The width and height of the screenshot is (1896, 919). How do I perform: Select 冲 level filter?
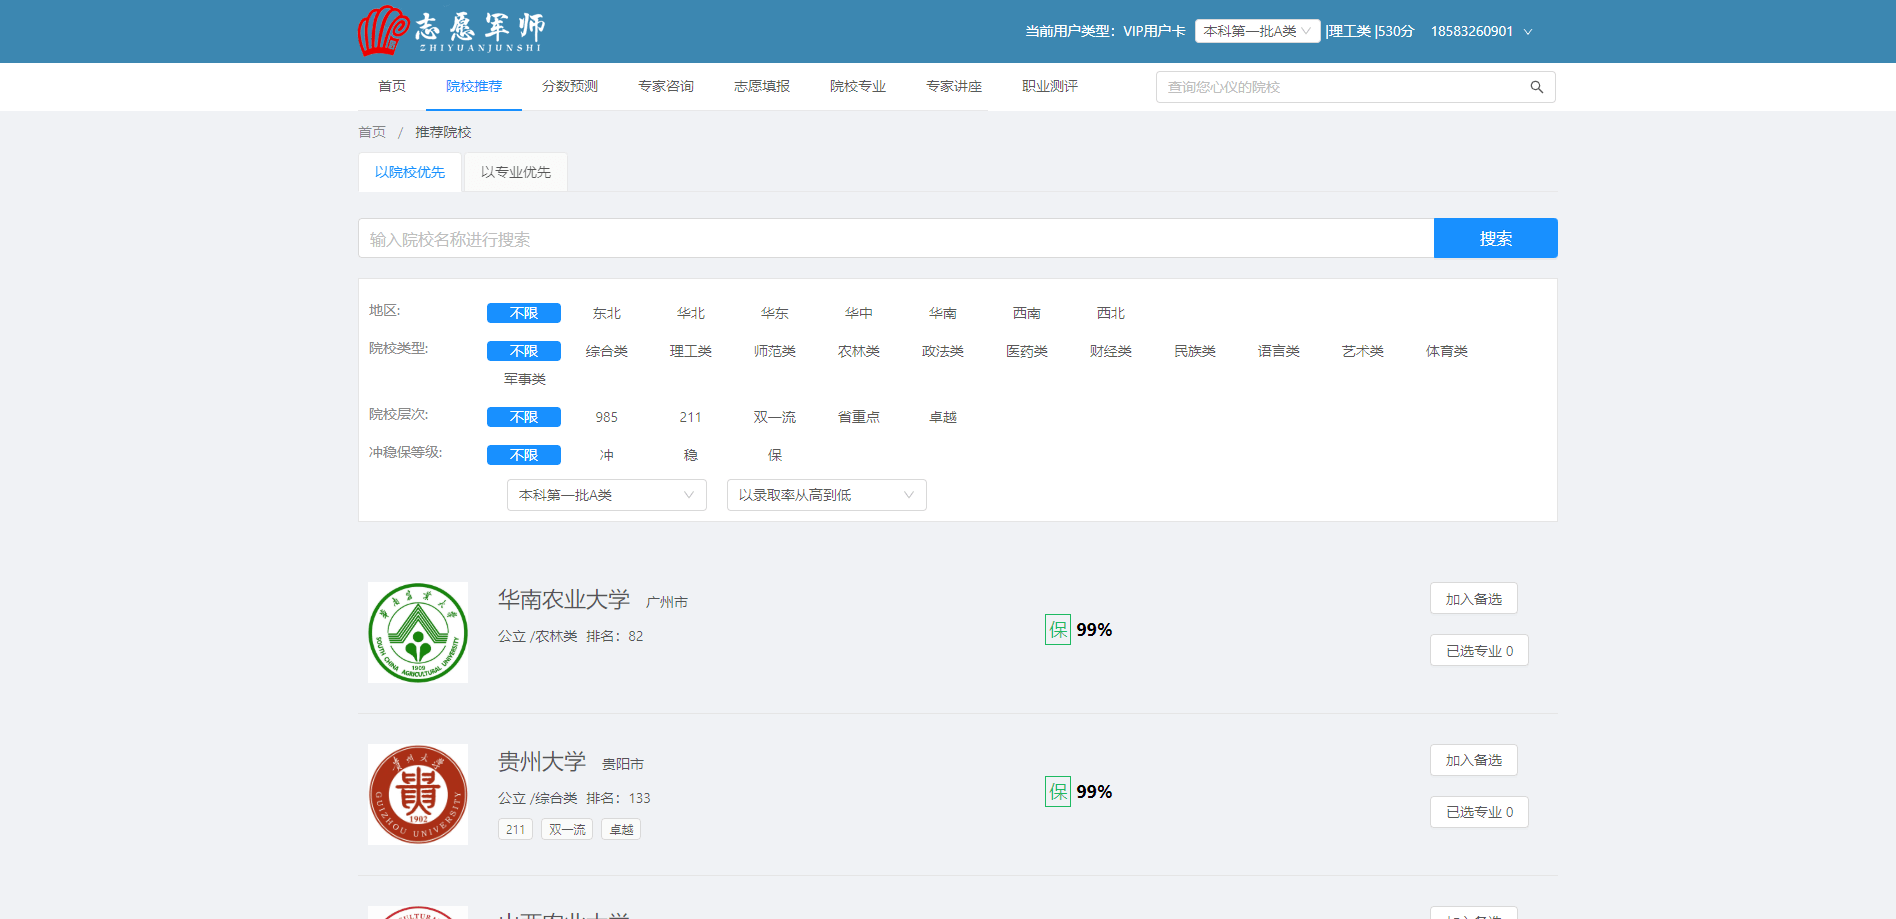[607, 455]
